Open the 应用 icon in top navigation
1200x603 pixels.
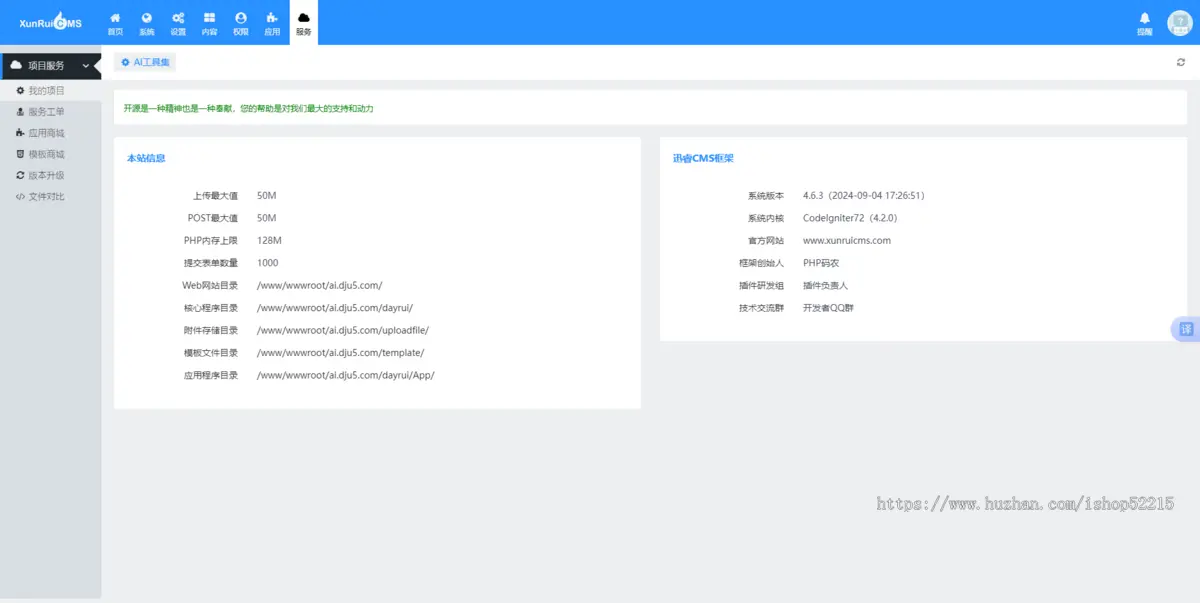tap(271, 17)
